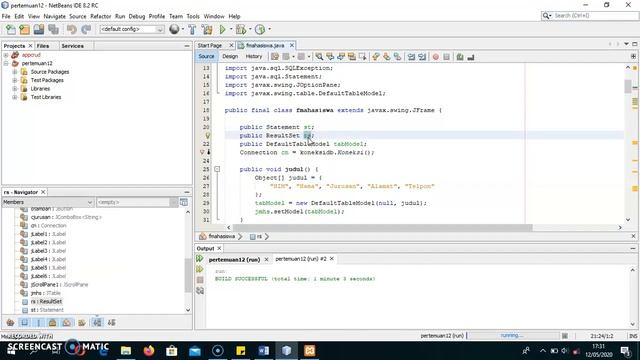The height and width of the screenshot is (360, 640).
Task: Switch to the History view button
Action: [x=253, y=56]
